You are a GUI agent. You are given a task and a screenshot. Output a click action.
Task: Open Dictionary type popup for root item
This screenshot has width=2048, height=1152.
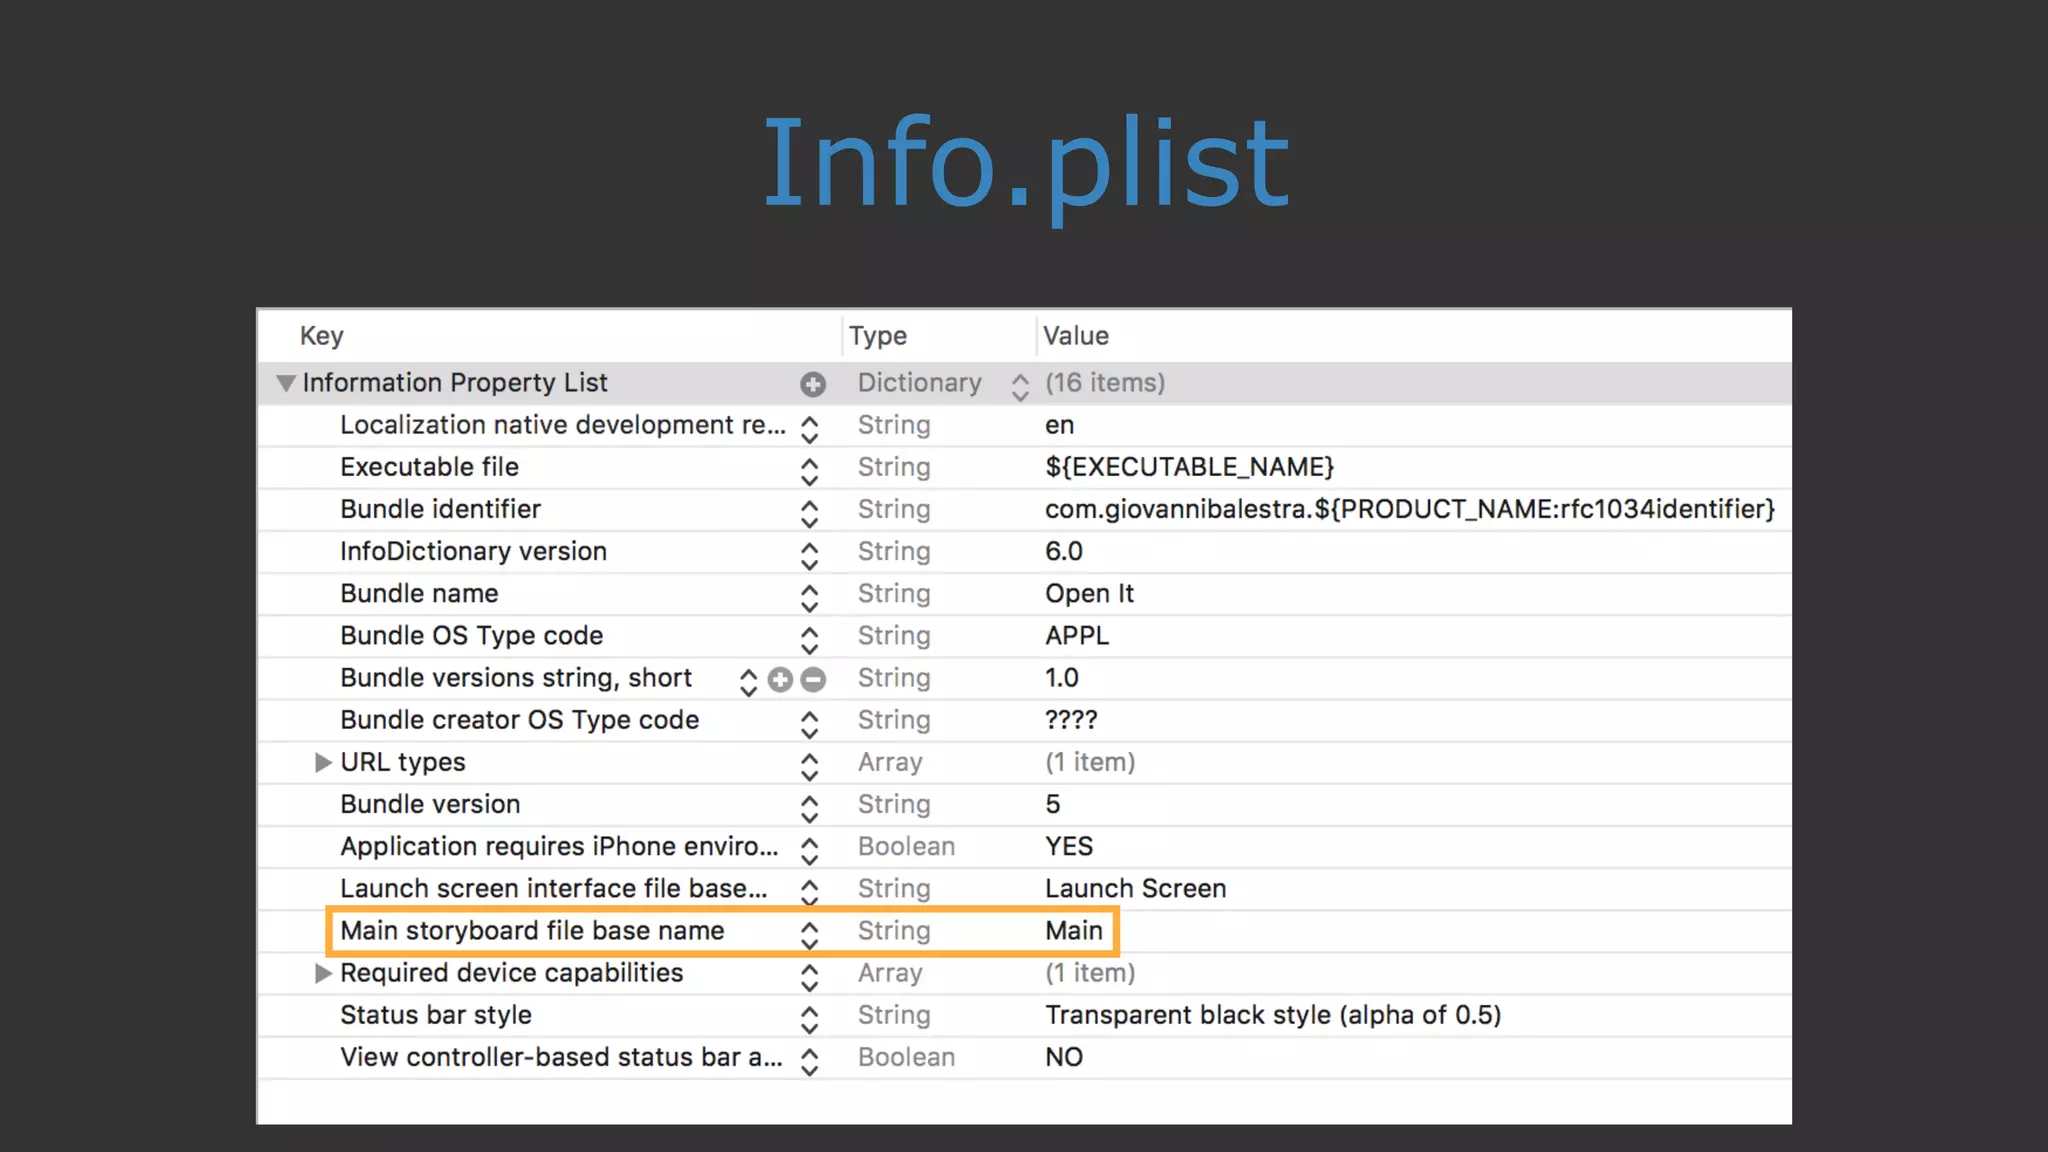(x=1019, y=386)
